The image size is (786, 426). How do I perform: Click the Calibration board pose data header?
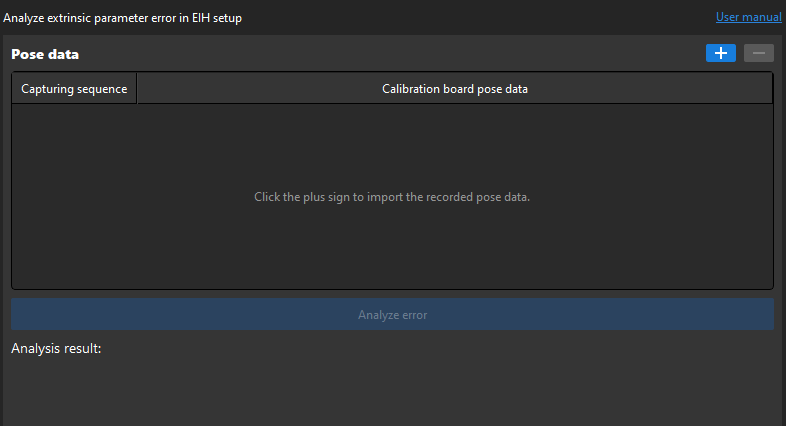pos(455,89)
